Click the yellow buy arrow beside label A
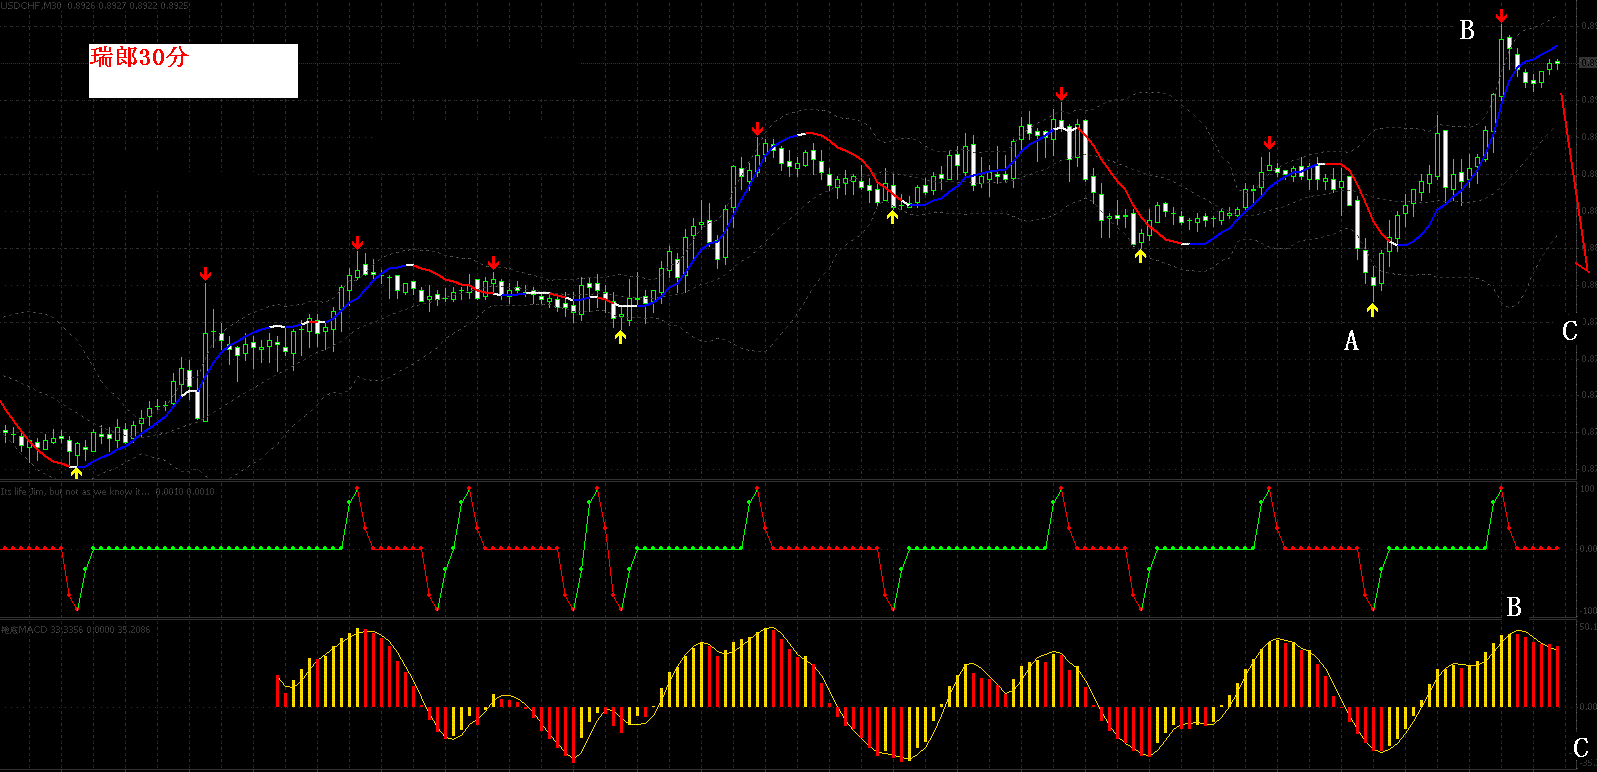Screen dimensions: 1597x772 [x=1373, y=310]
